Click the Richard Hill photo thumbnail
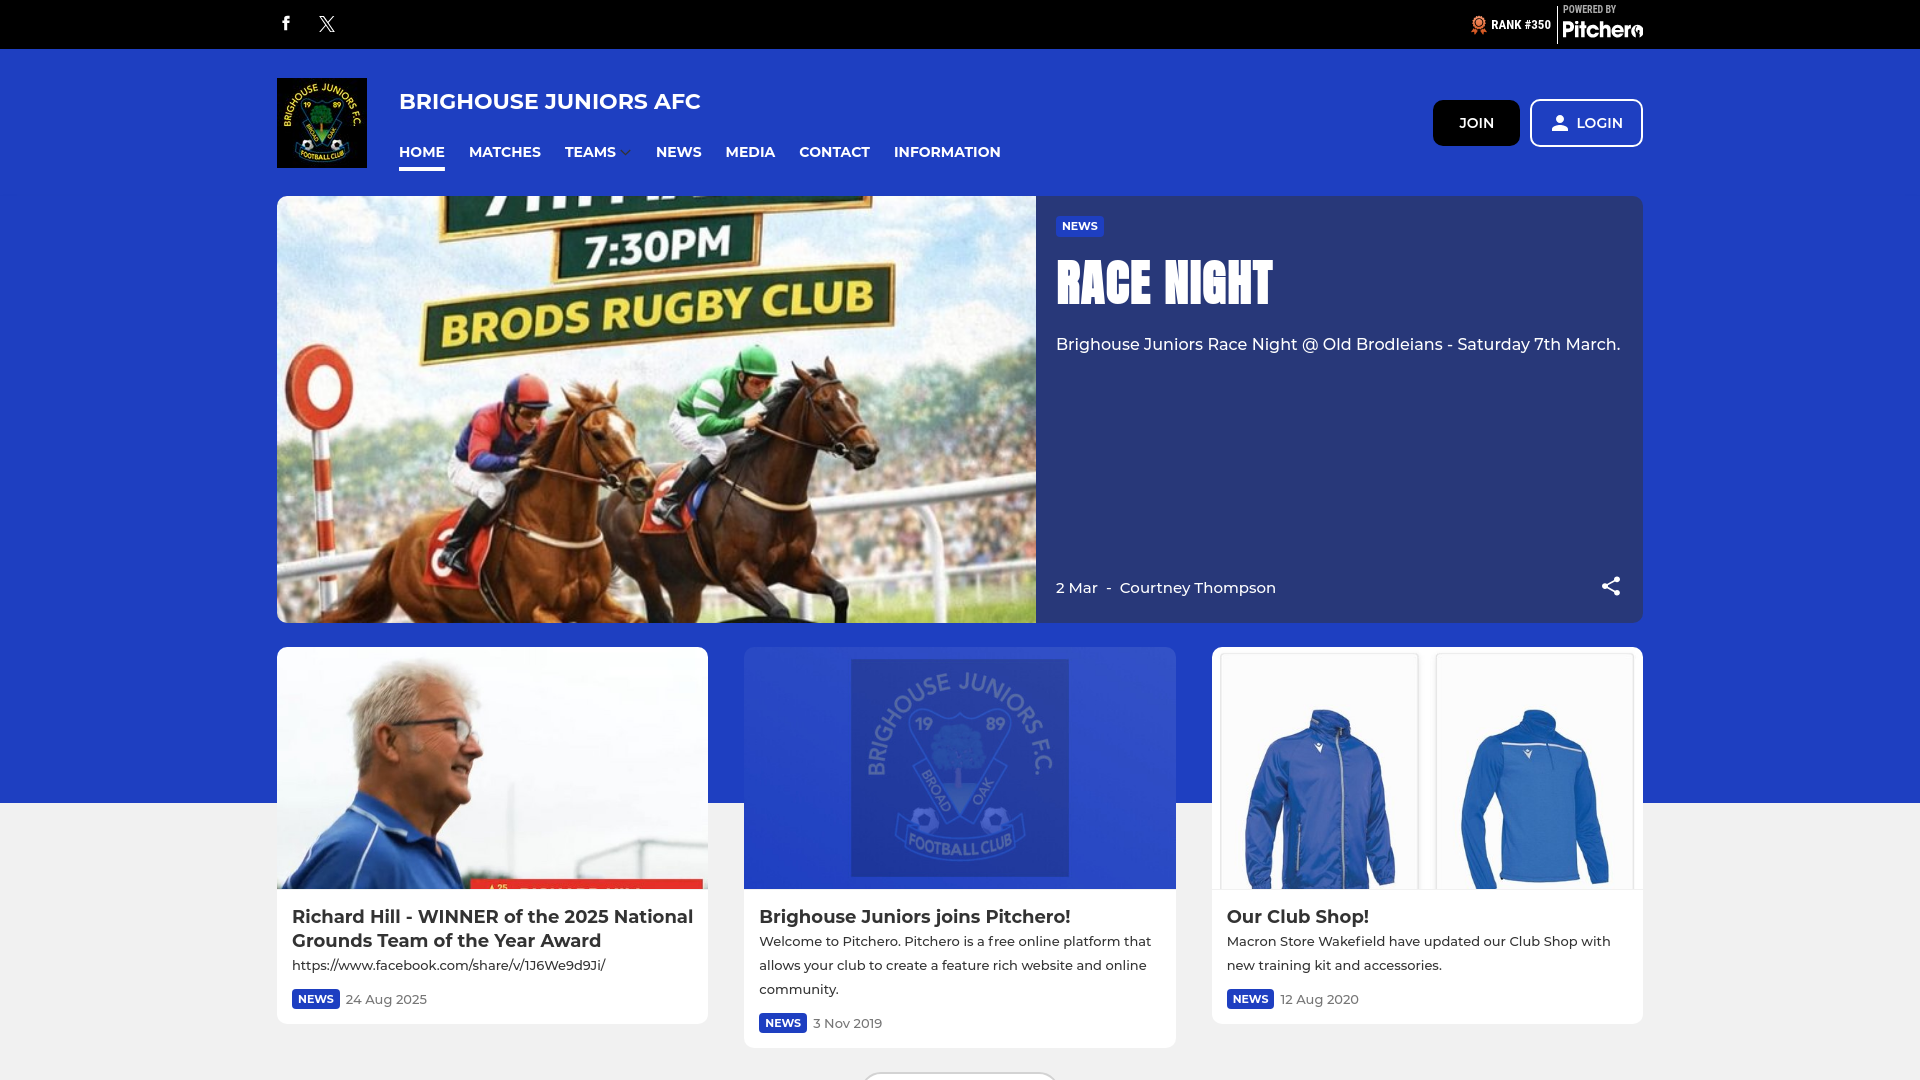Screen dimensions: 1920x1080 (492, 768)
